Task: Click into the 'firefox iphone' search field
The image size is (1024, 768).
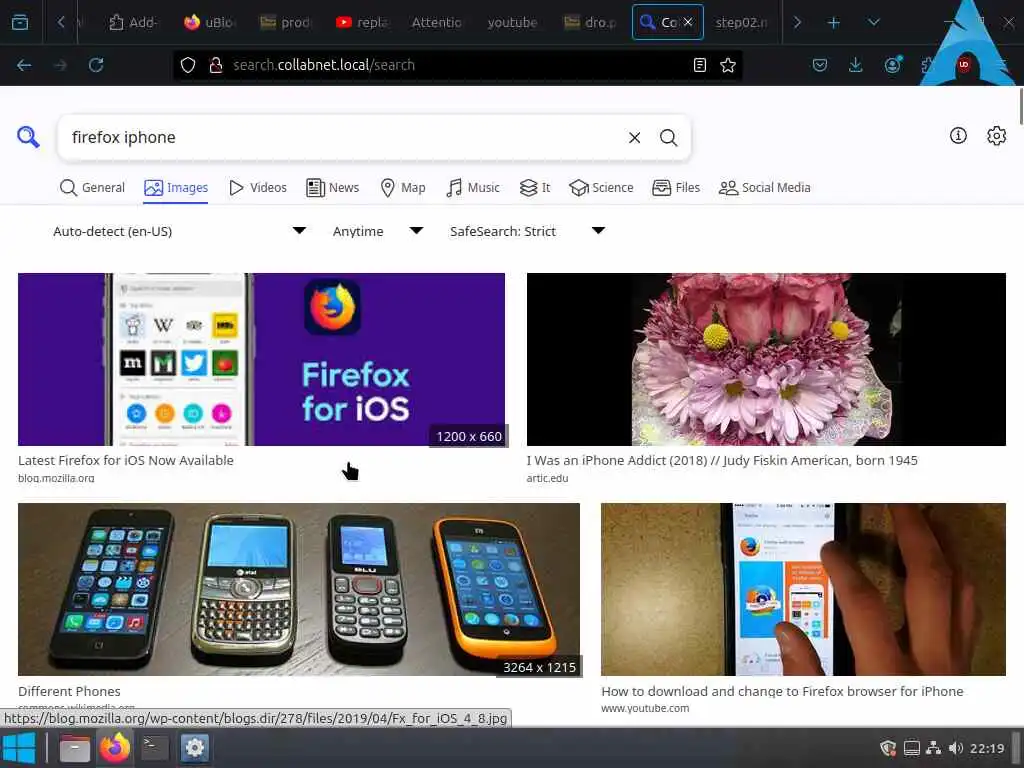Action: point(340,138)
